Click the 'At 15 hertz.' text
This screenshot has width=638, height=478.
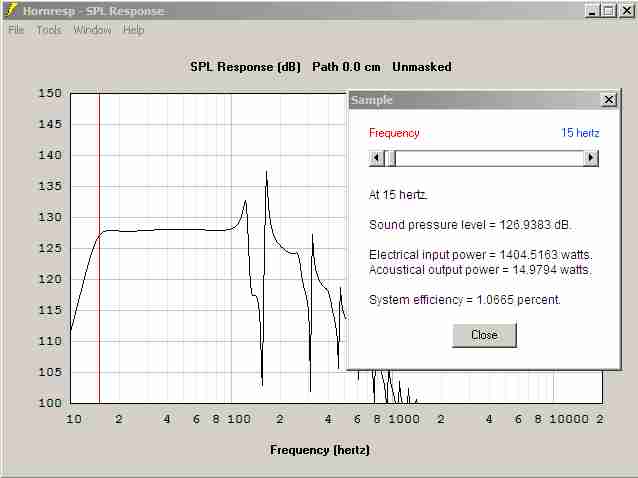pos(398,195)
